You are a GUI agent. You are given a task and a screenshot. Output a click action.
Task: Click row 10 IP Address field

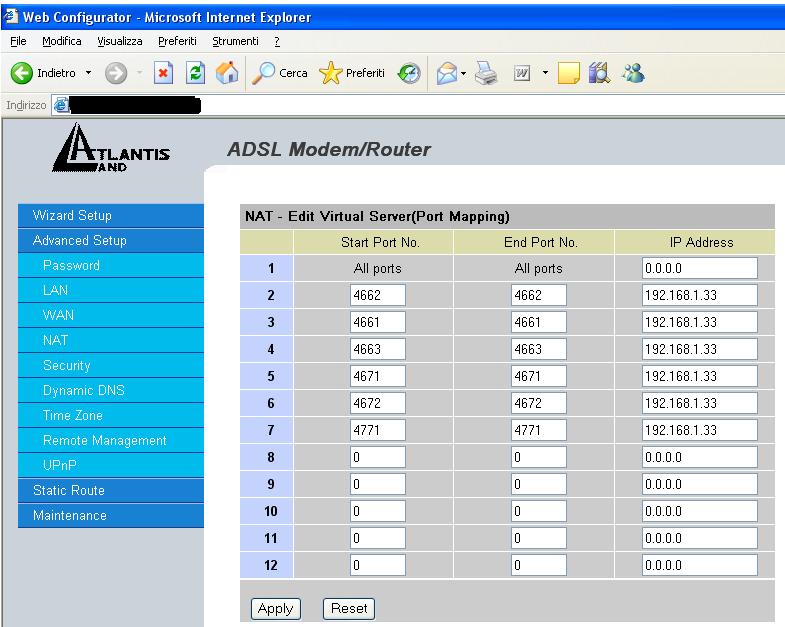(699, 511)
